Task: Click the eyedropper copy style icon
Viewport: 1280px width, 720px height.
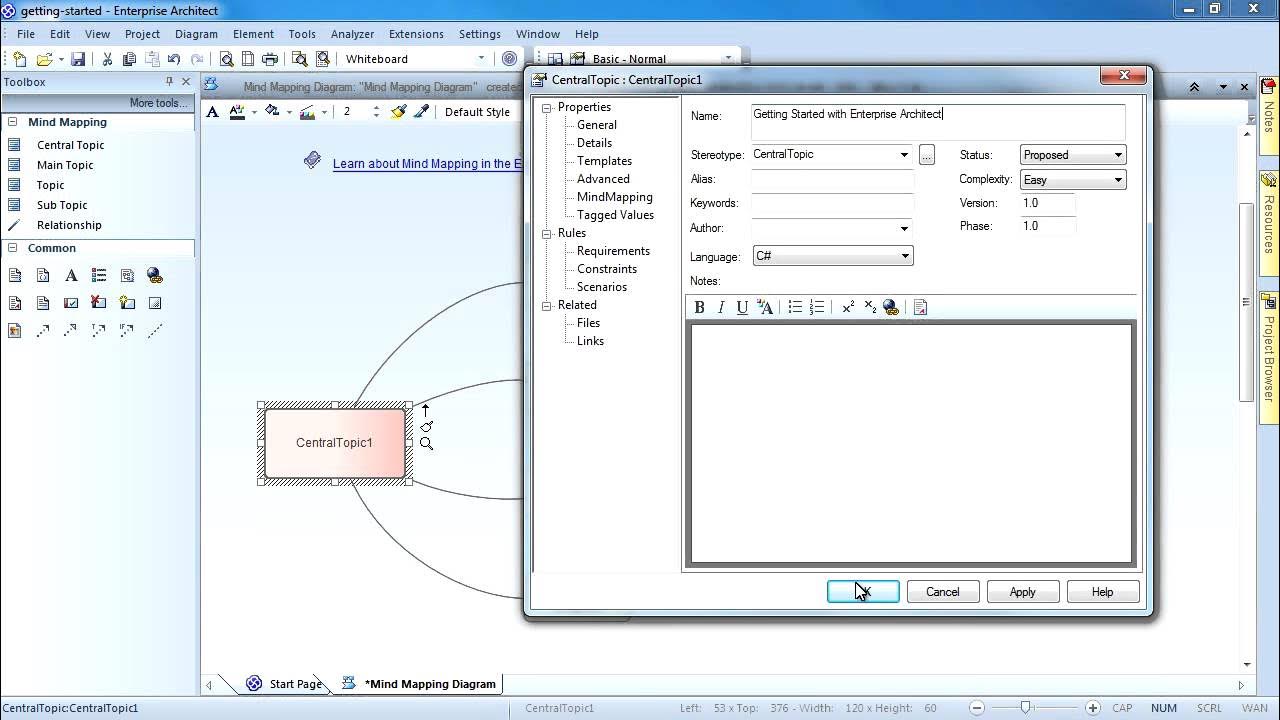Action: [x=422, y=112]
